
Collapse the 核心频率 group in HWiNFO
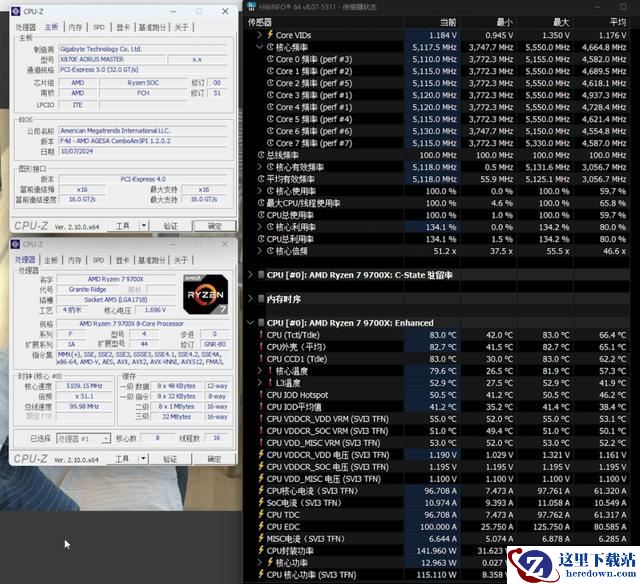point(260,47)
